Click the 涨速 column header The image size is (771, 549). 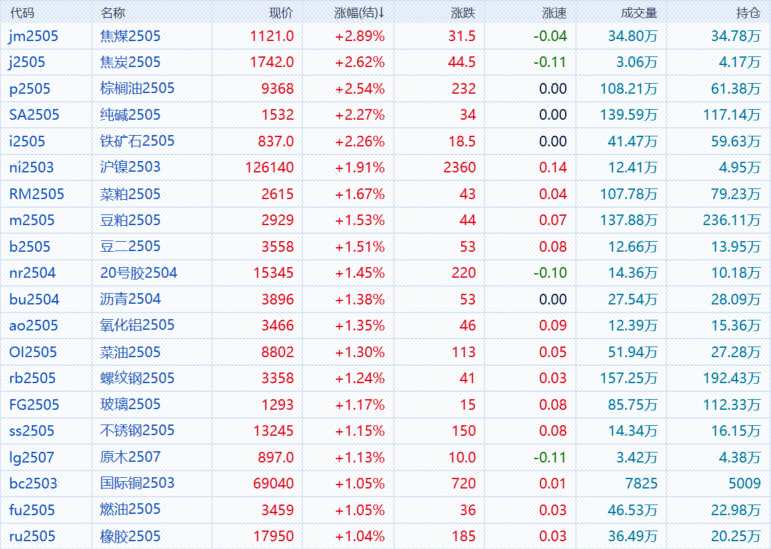click(554, 13)
